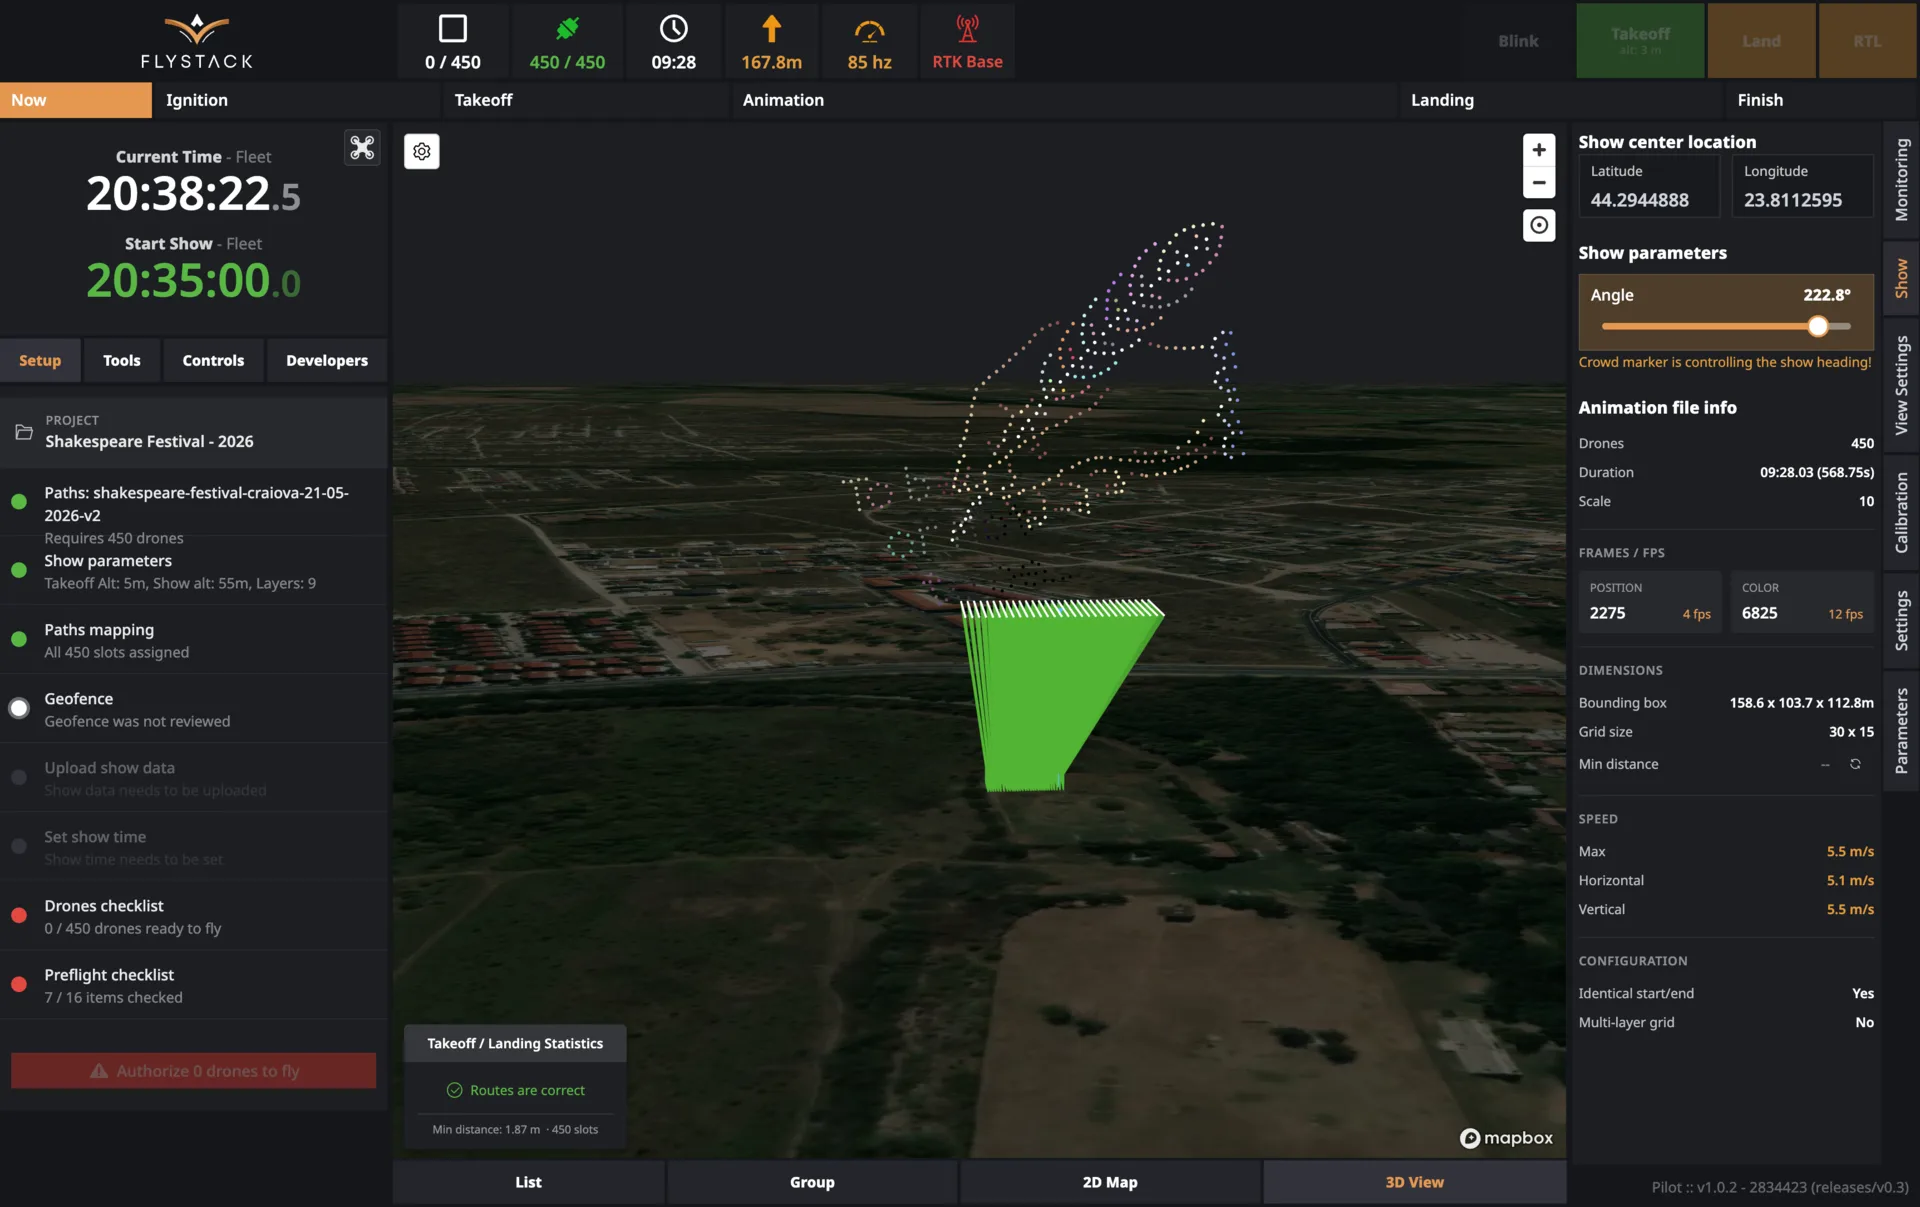
Task: Refresh the Min distance calculation
Action: [x=1855, y=764]
